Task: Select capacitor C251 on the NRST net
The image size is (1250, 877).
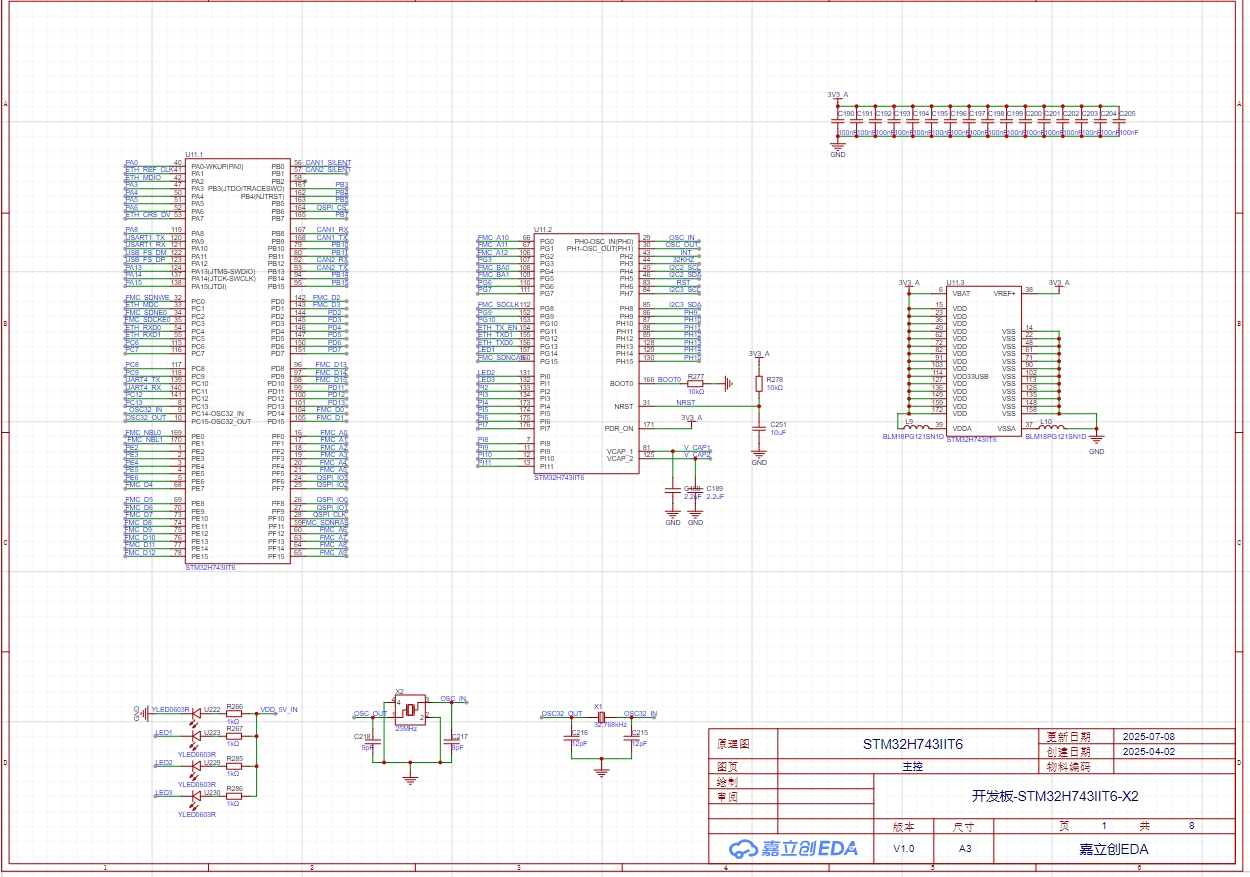Action: (759, 428)
